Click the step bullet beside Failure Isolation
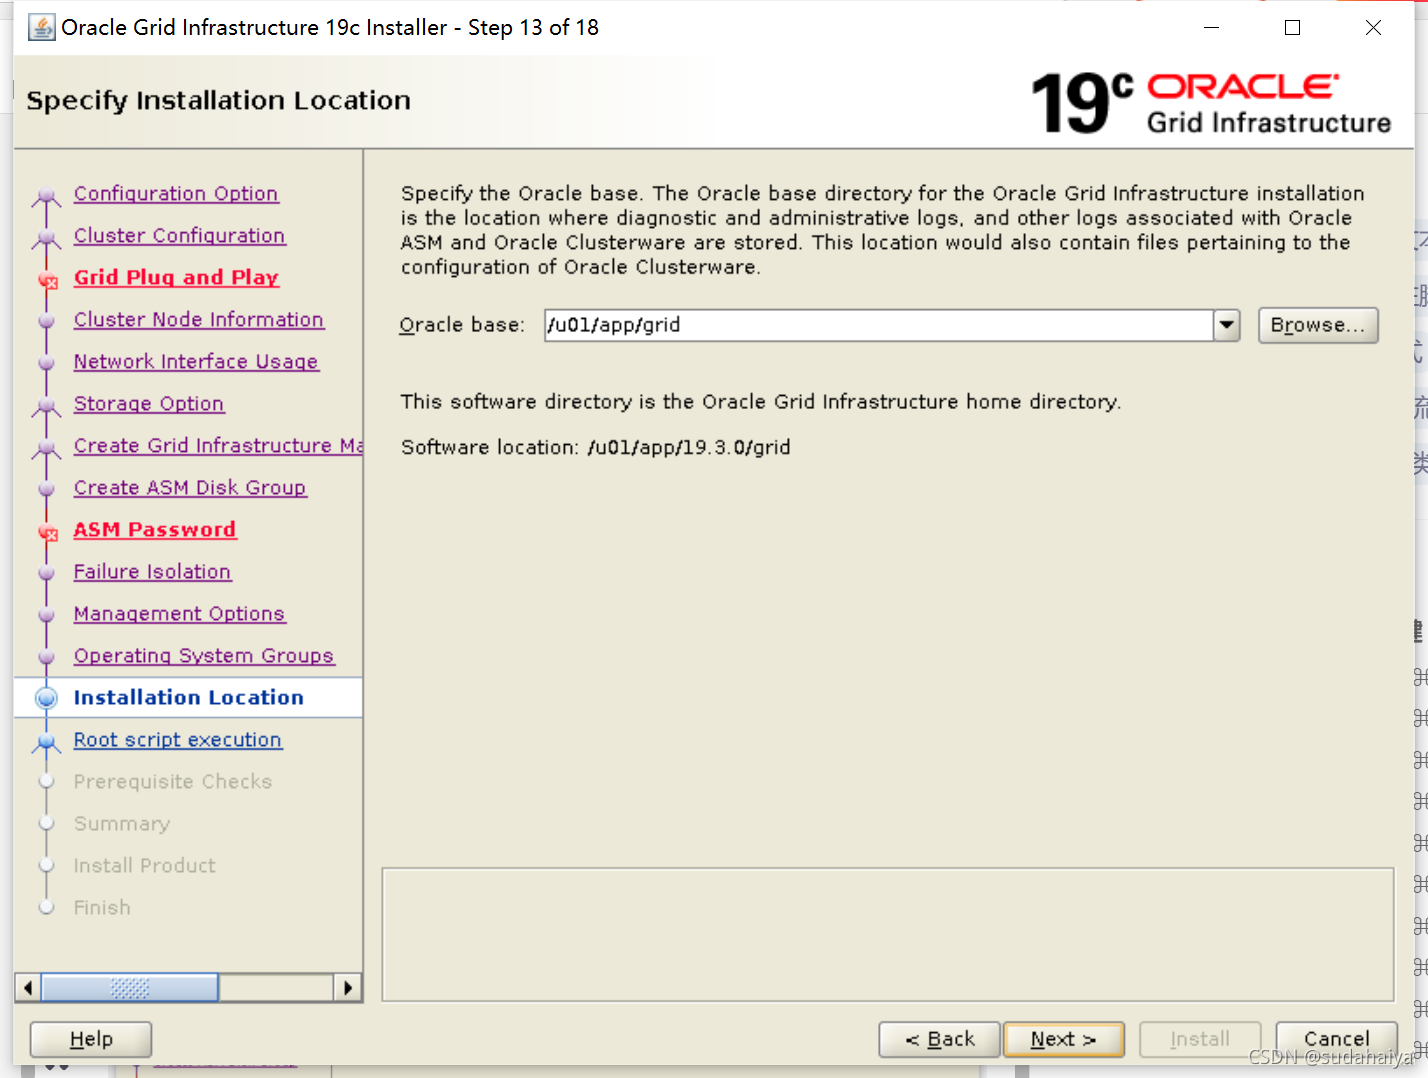The height and width of the screenshot is (1078, 1428). click(x=46, y=573)
